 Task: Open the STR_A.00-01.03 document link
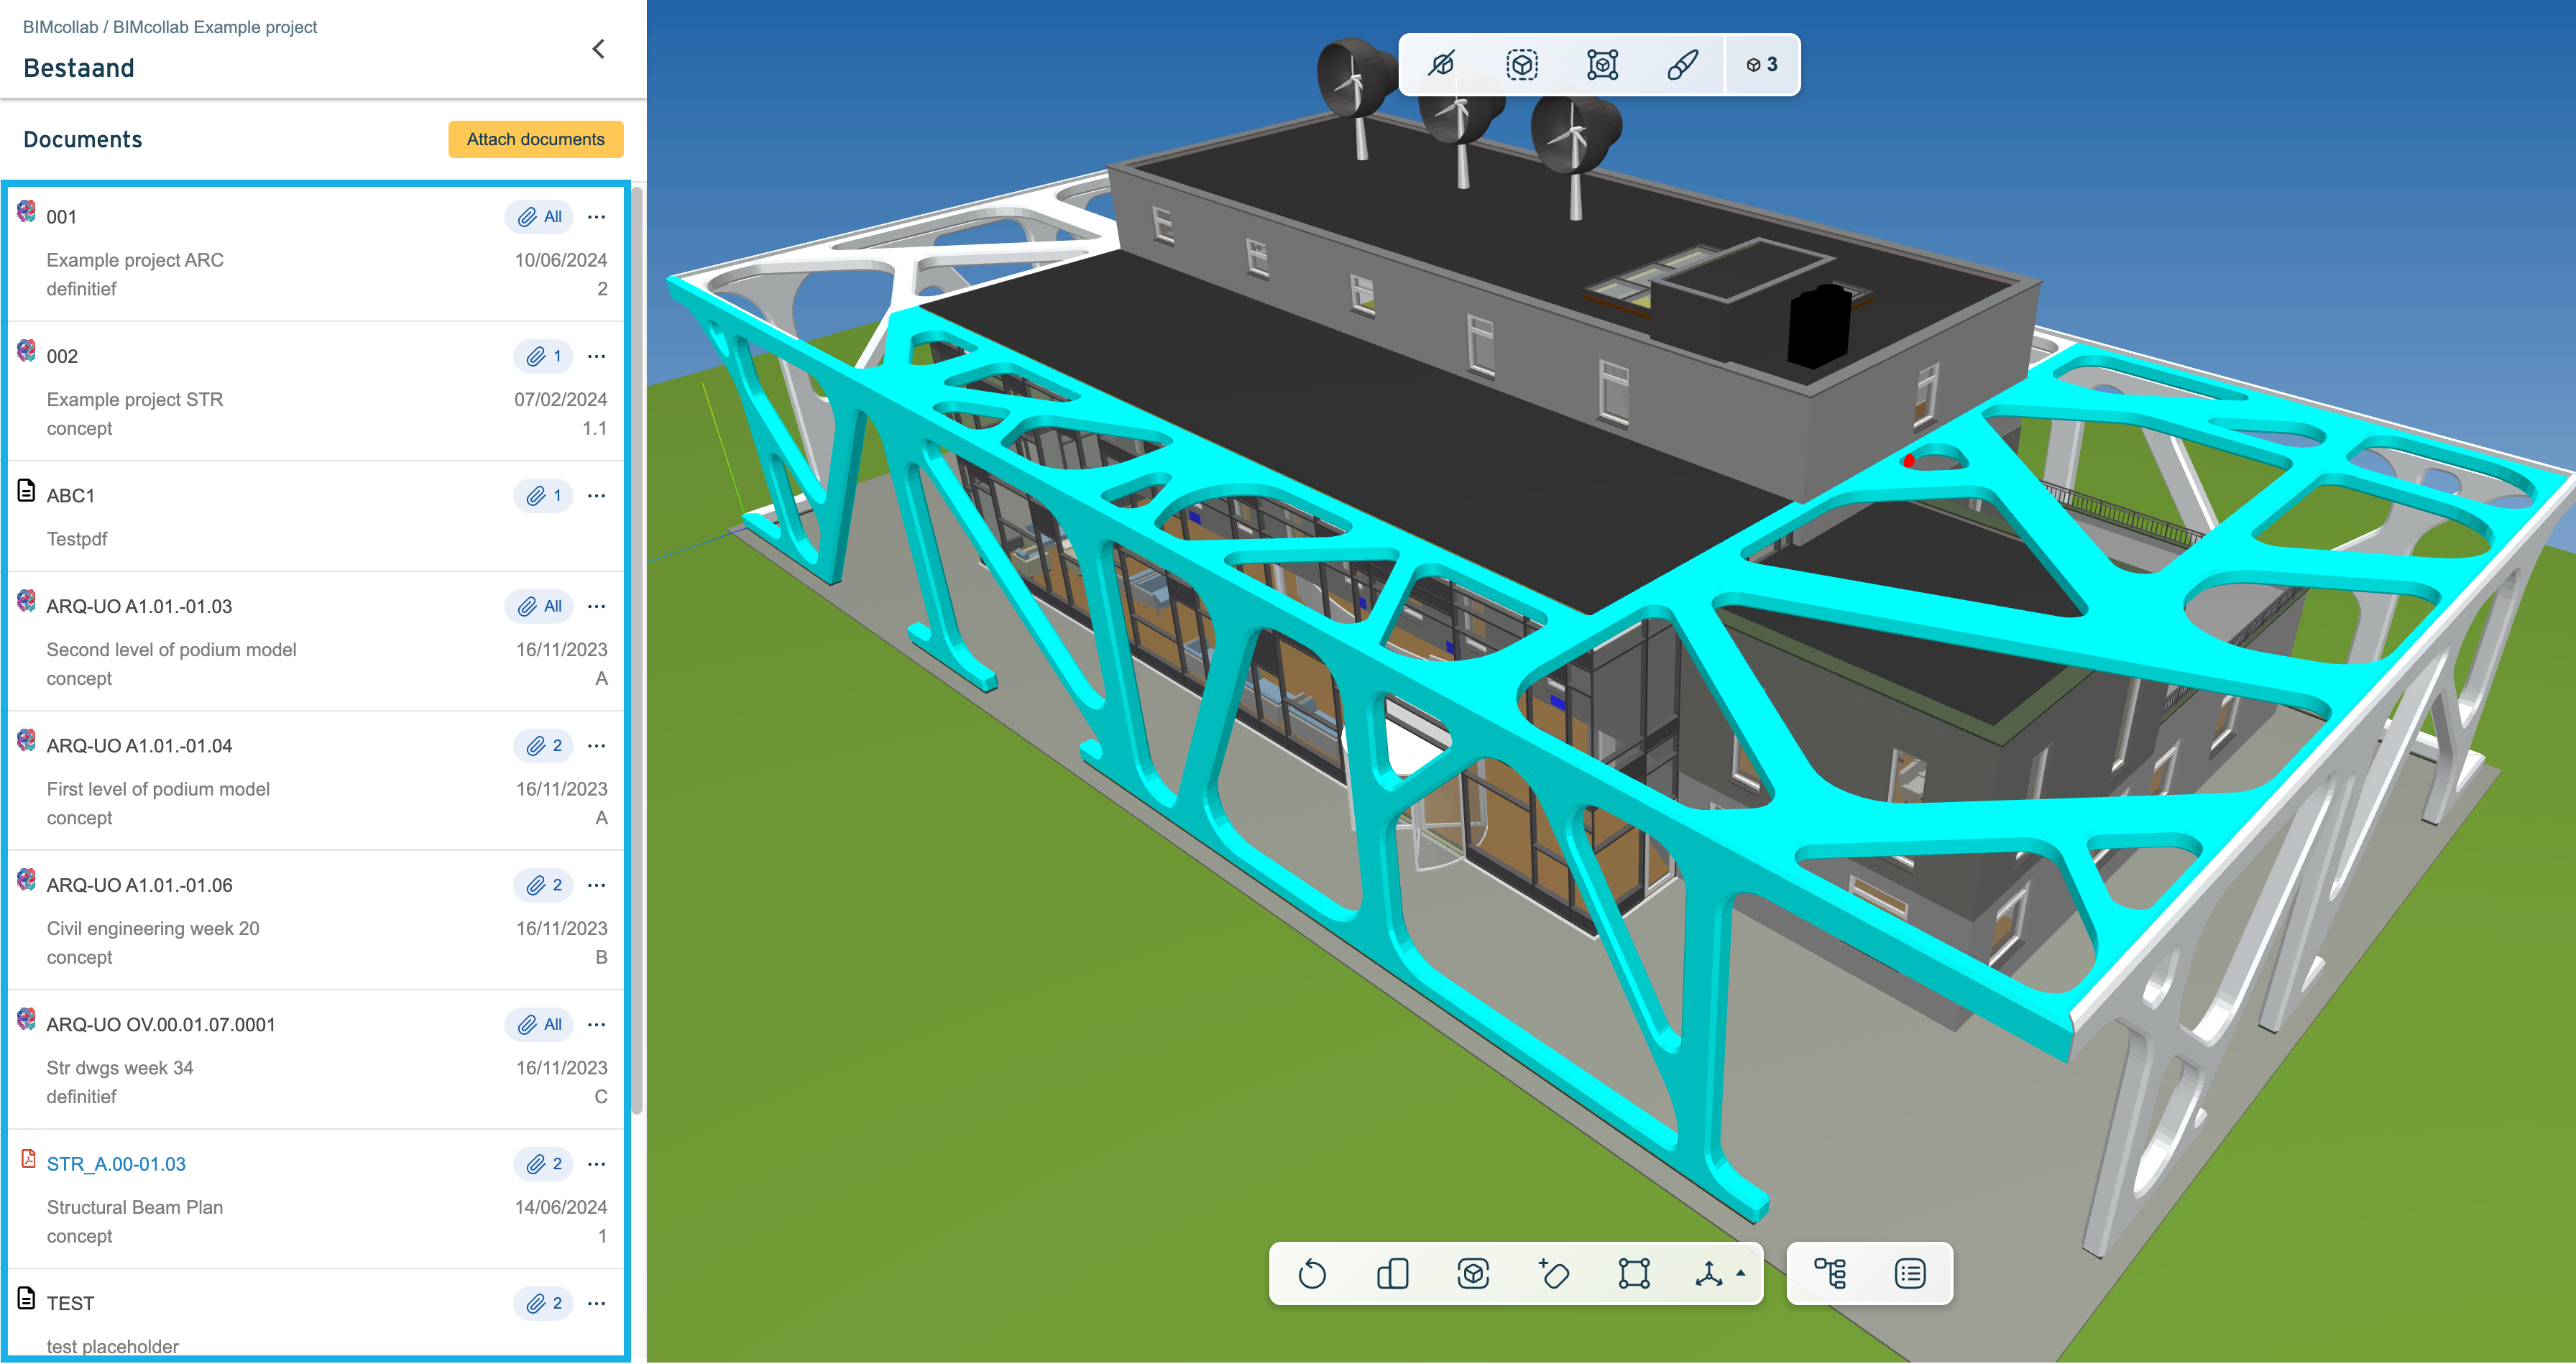point(116,1164)
